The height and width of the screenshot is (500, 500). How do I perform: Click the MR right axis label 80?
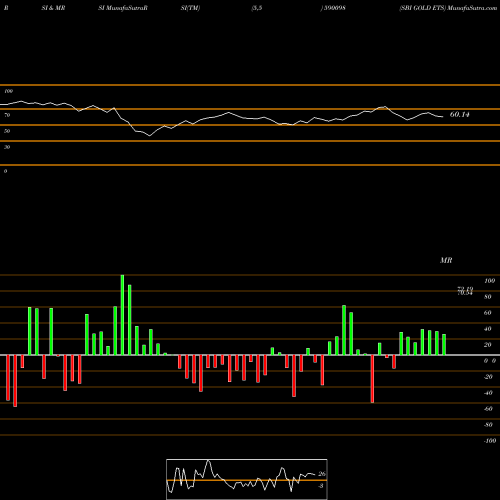488,297
